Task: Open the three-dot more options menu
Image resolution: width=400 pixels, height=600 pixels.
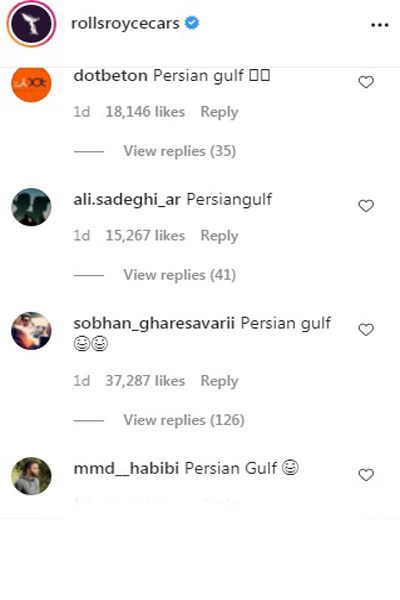Action: coord(380,25)
